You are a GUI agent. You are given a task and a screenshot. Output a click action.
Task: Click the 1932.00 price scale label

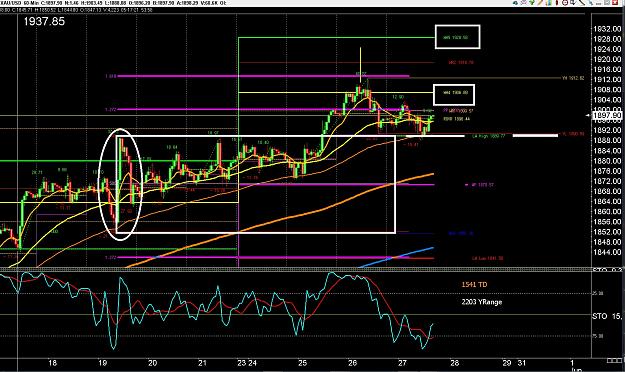607,29
